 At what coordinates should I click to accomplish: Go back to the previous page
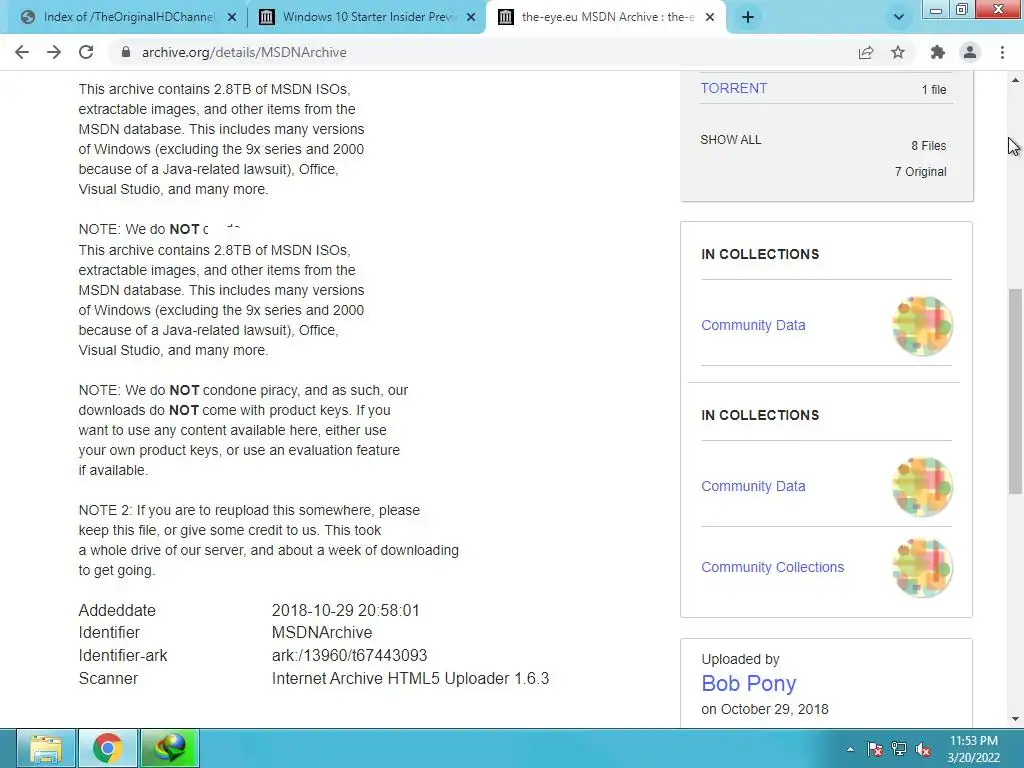pos(22,52)
